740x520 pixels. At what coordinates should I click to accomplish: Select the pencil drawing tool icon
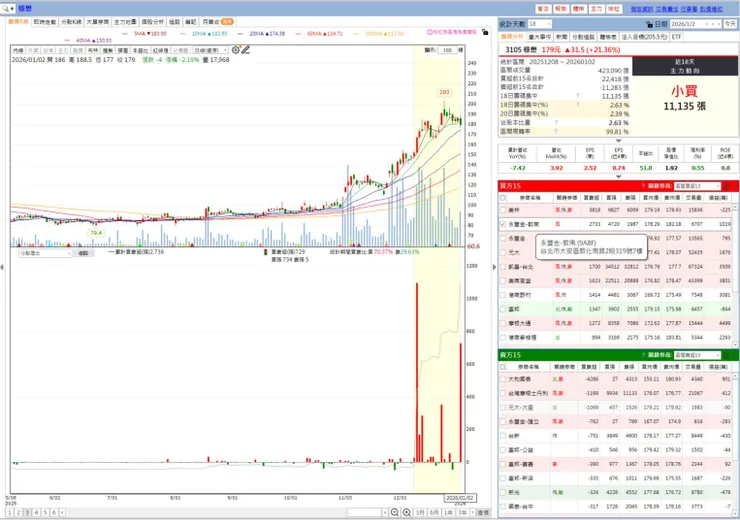pyautogui.click(x=245, y=50)
